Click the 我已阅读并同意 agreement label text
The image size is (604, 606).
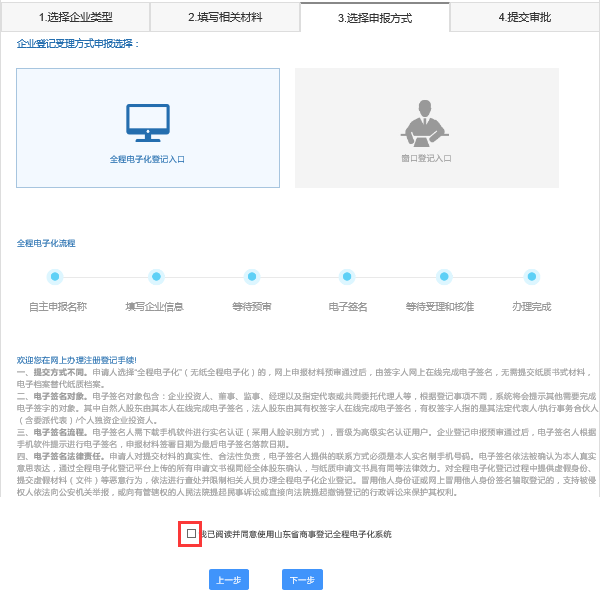[x=296, y=534]
